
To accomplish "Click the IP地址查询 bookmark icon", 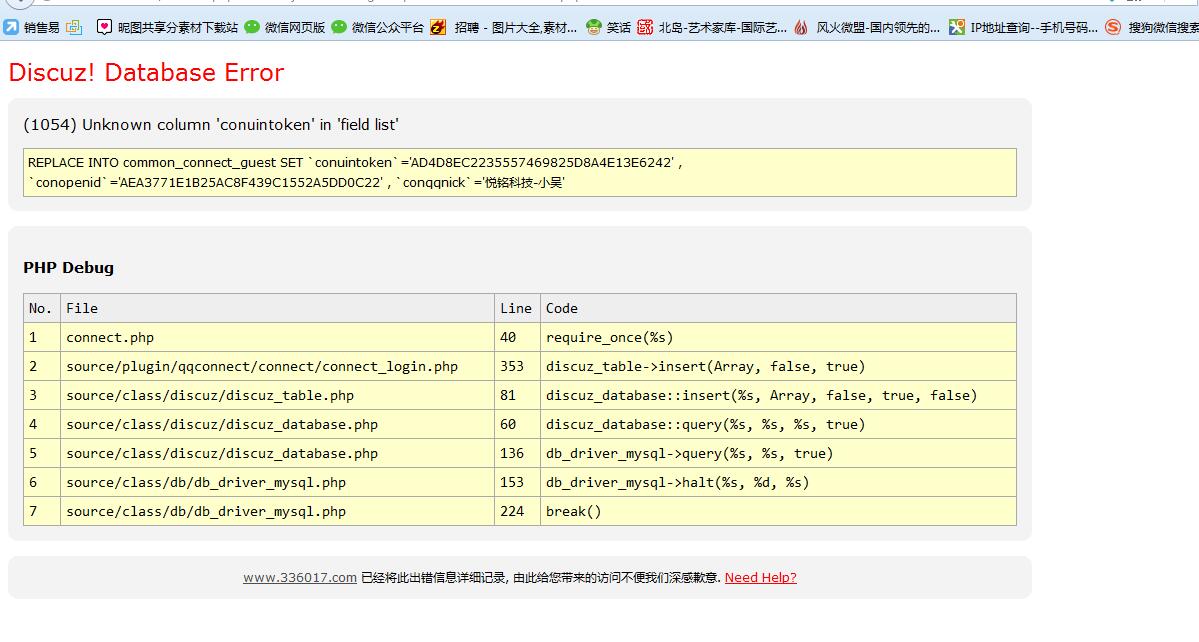I will [957, 27].
